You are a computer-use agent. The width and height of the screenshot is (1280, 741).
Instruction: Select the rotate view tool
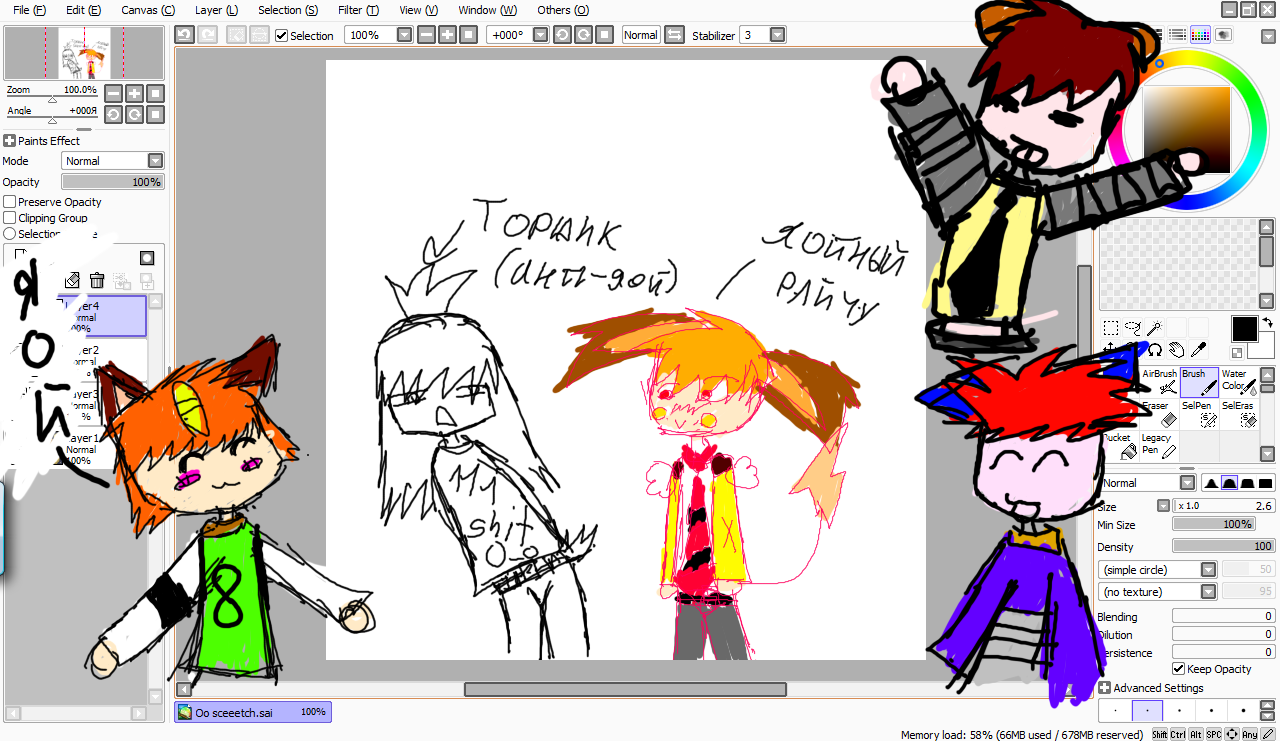[x=1154, y=350]
